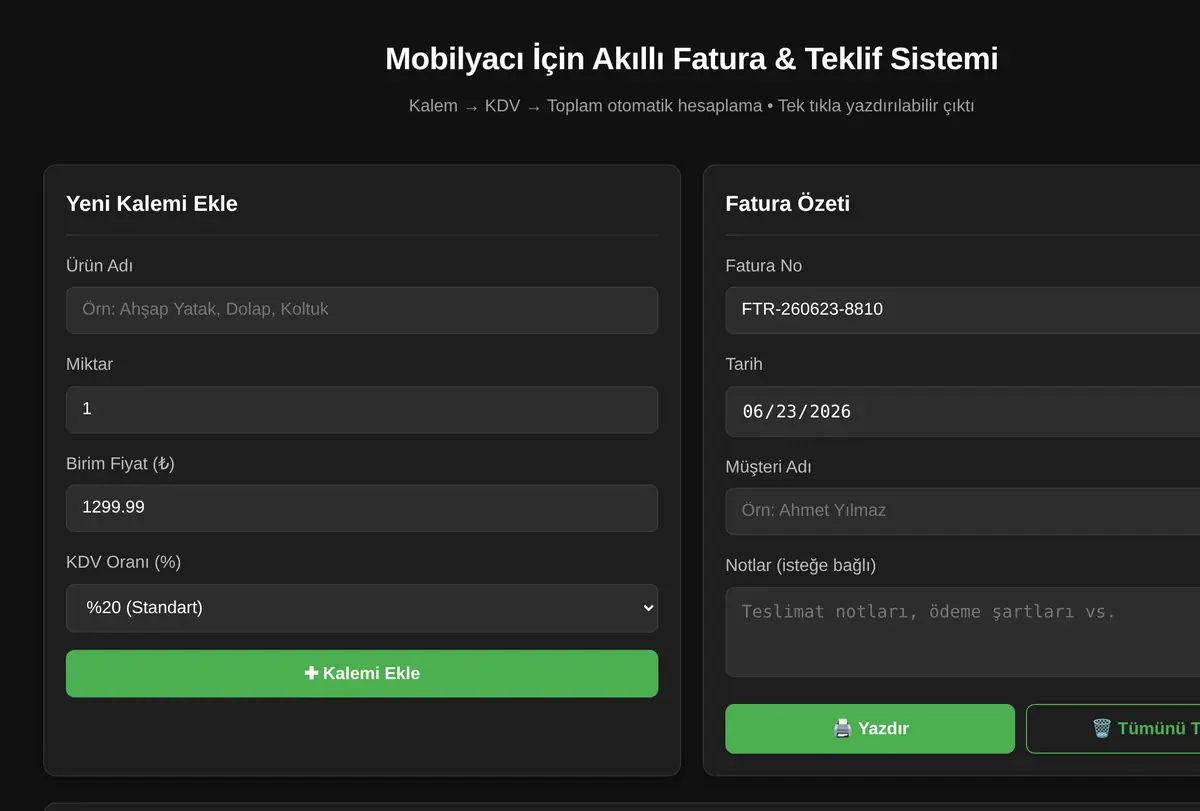The image size is (1200, 811).
Task: Click the 'Müşteri Adı' label
Action: [x=768, y=466]
